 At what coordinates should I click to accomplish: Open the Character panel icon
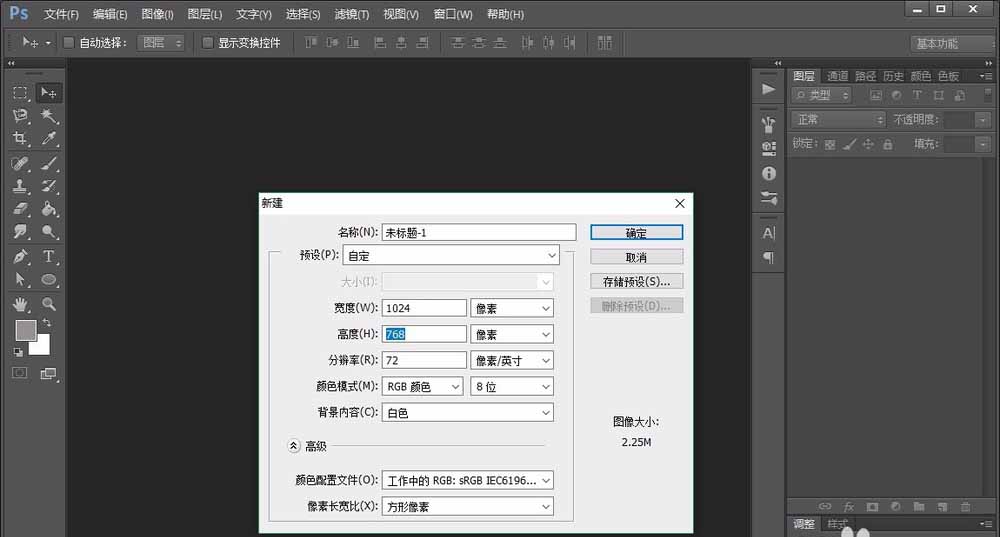coord(769,233)
